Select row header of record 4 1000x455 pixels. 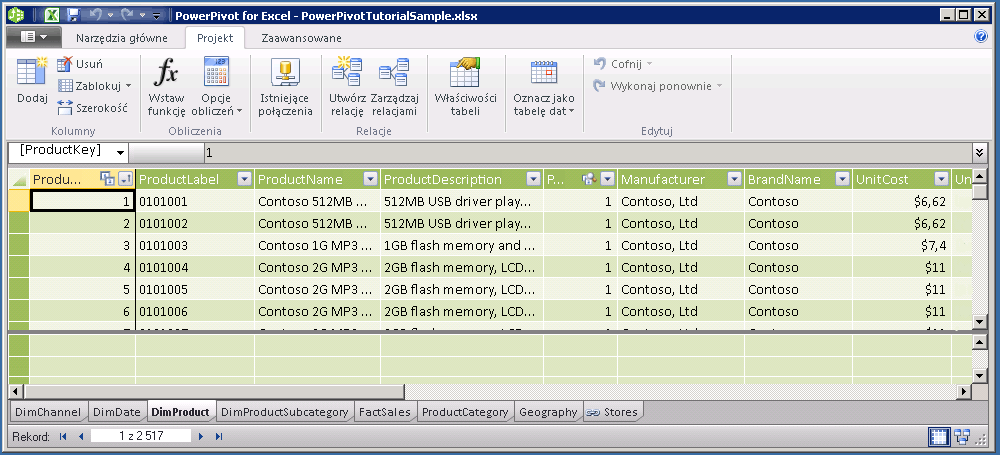tap(19, 267)
